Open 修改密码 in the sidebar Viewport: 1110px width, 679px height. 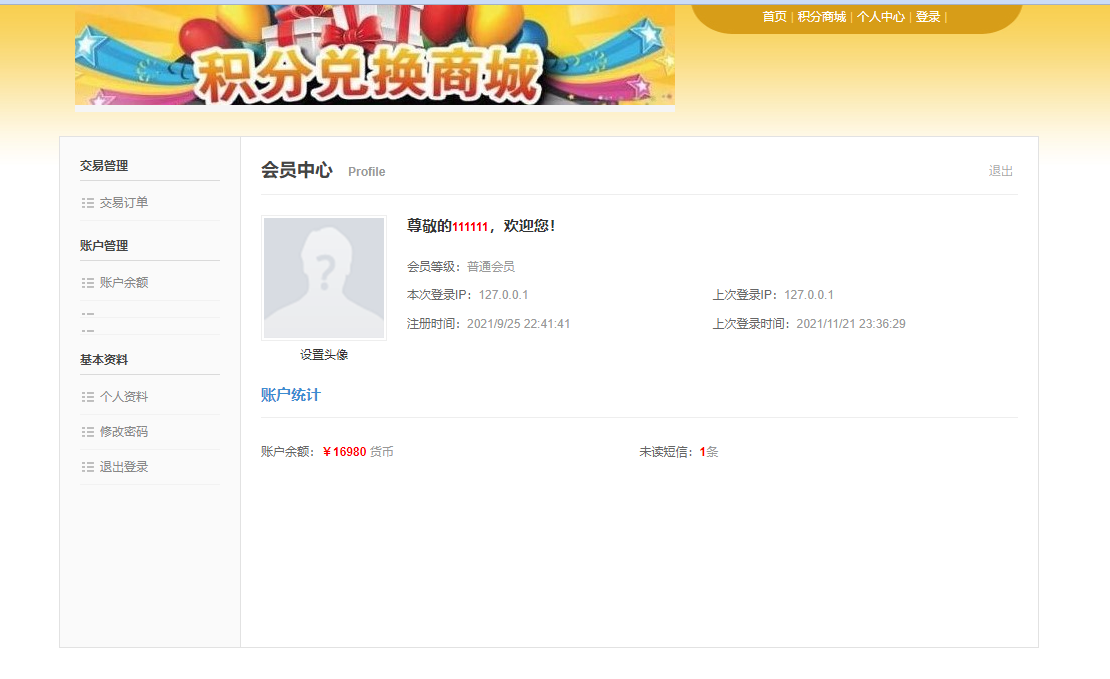point(123,431)
